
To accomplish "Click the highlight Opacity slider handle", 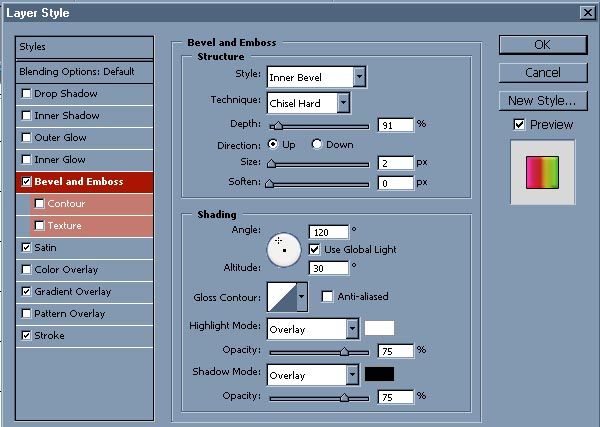I will pyautogui.click(x=344, y=352).
